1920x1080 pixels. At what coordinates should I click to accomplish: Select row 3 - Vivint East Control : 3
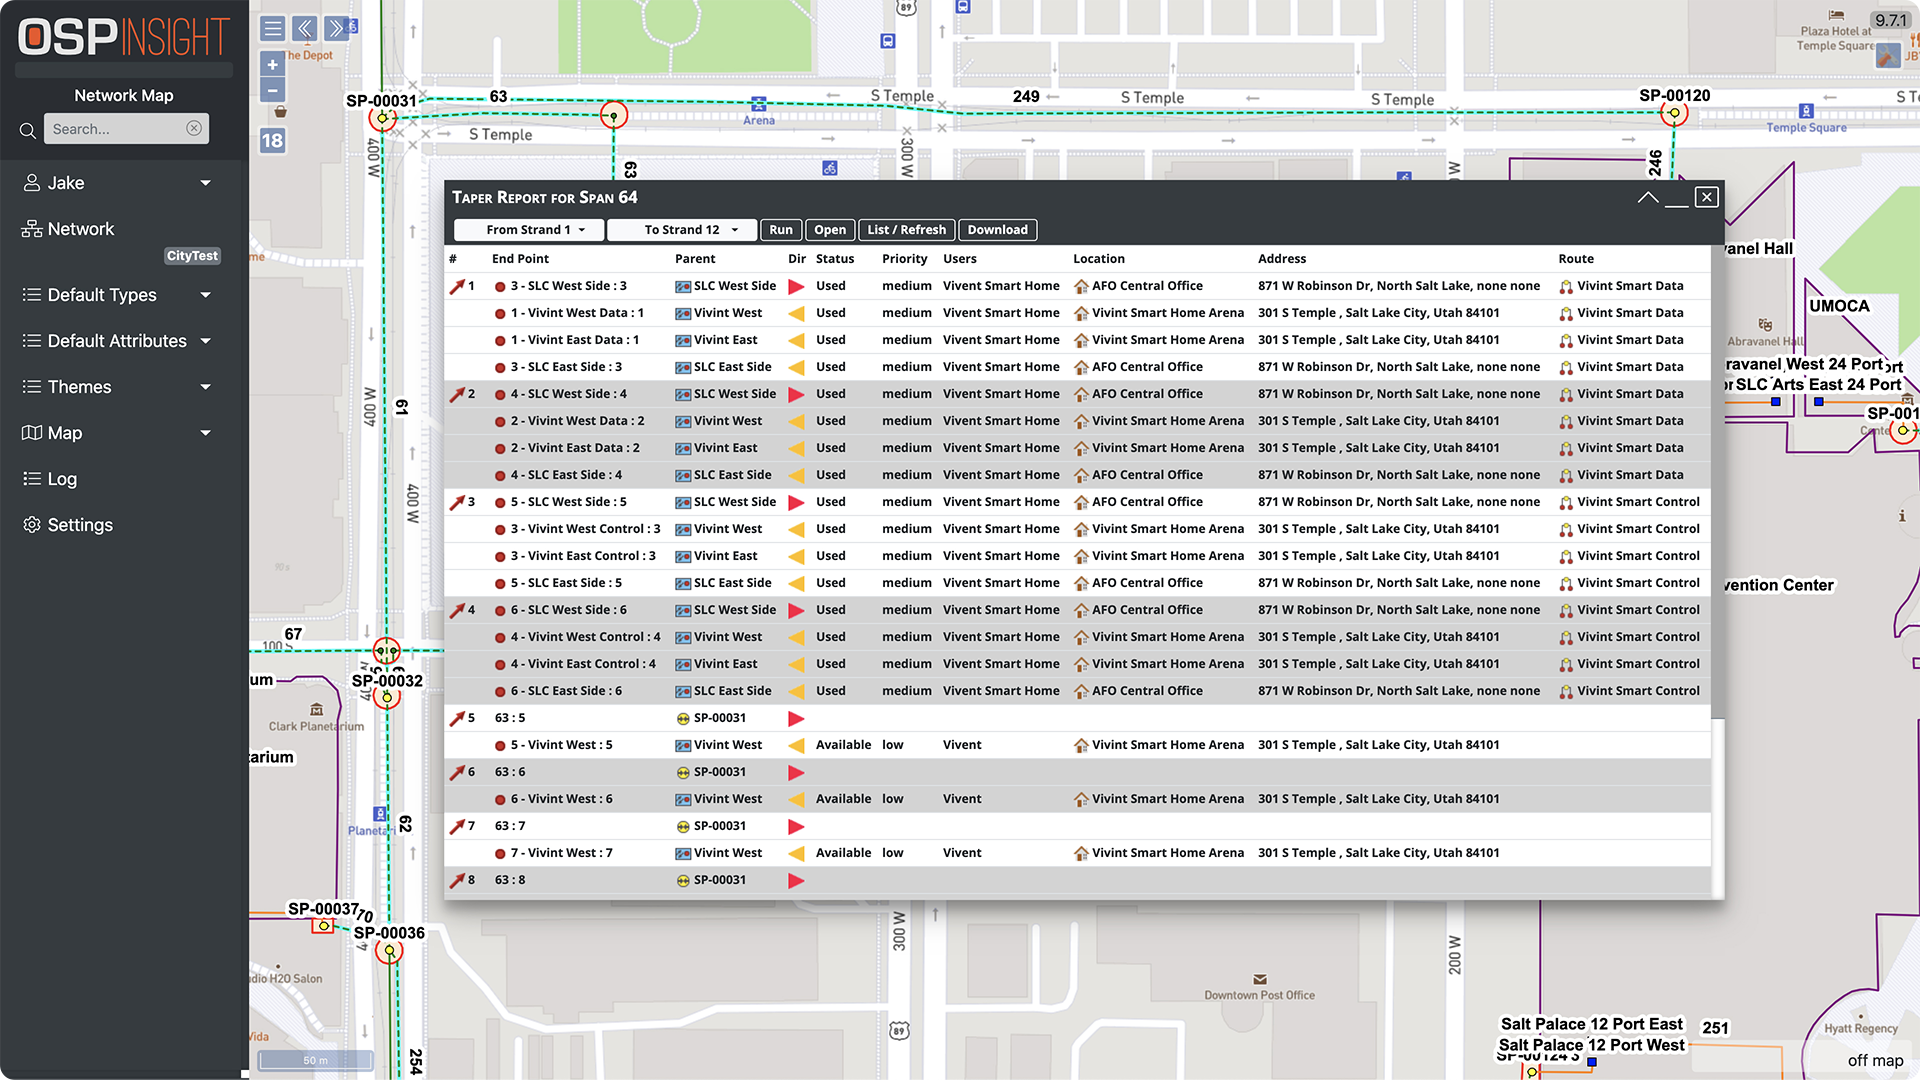point(1077,556)
